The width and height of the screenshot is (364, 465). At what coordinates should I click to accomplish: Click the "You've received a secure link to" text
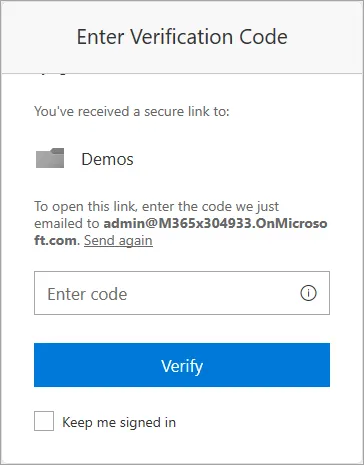pyautogui.click(x=132, y=111)
